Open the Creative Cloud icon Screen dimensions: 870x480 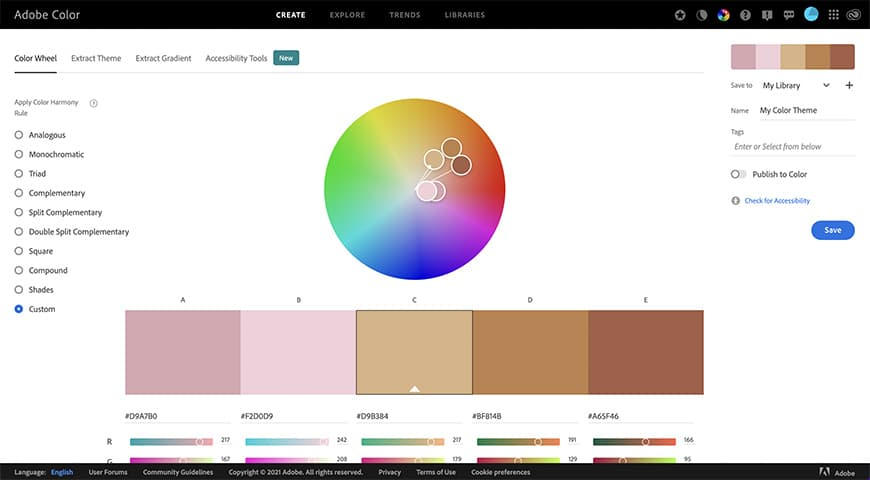[853, 15]
